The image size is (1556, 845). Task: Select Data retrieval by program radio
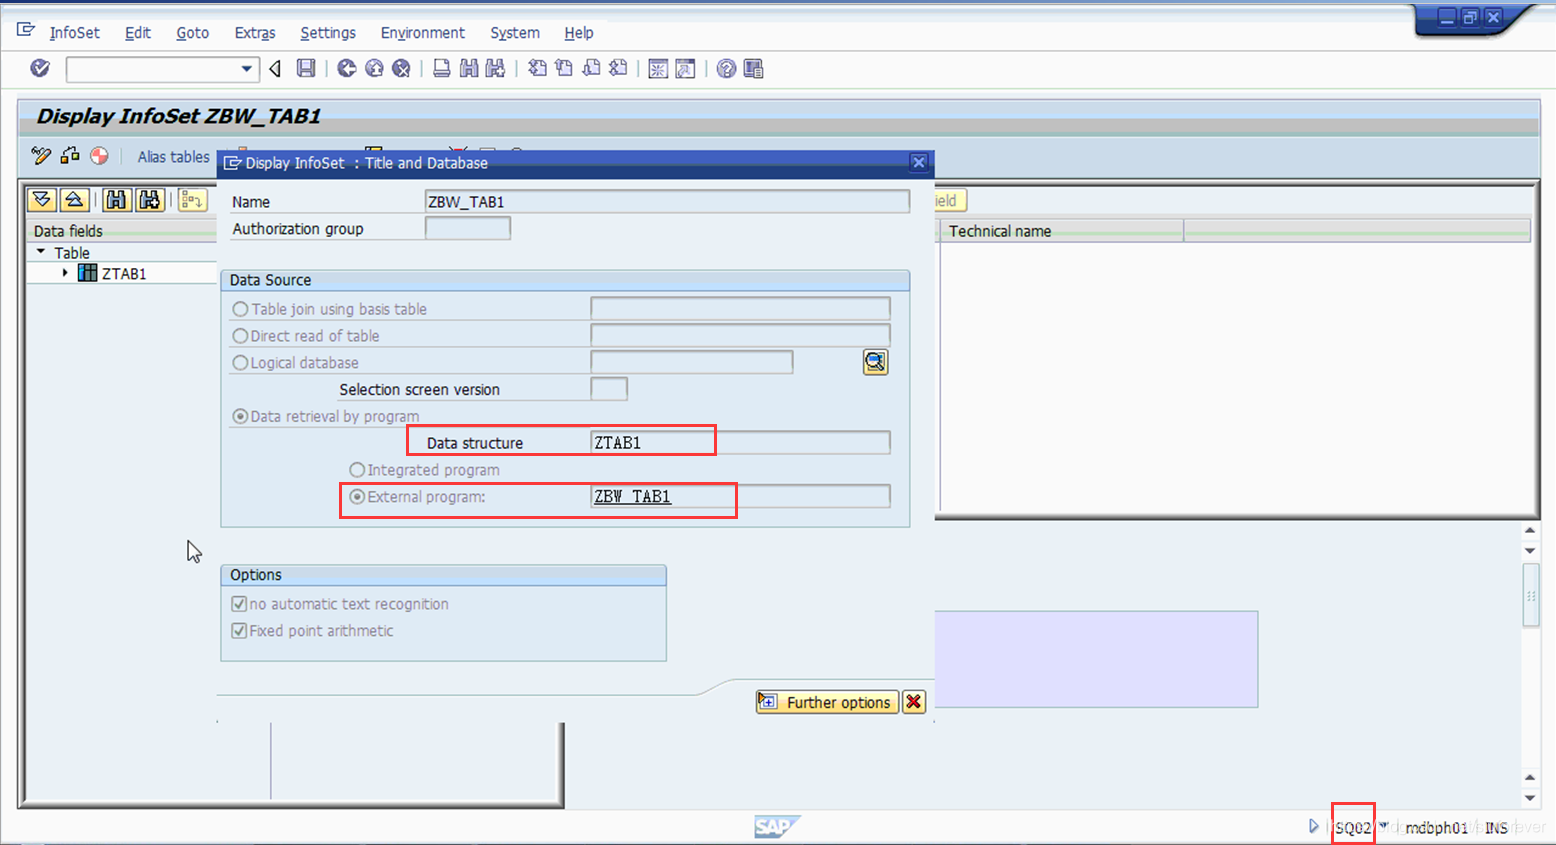tap(240, 416)
